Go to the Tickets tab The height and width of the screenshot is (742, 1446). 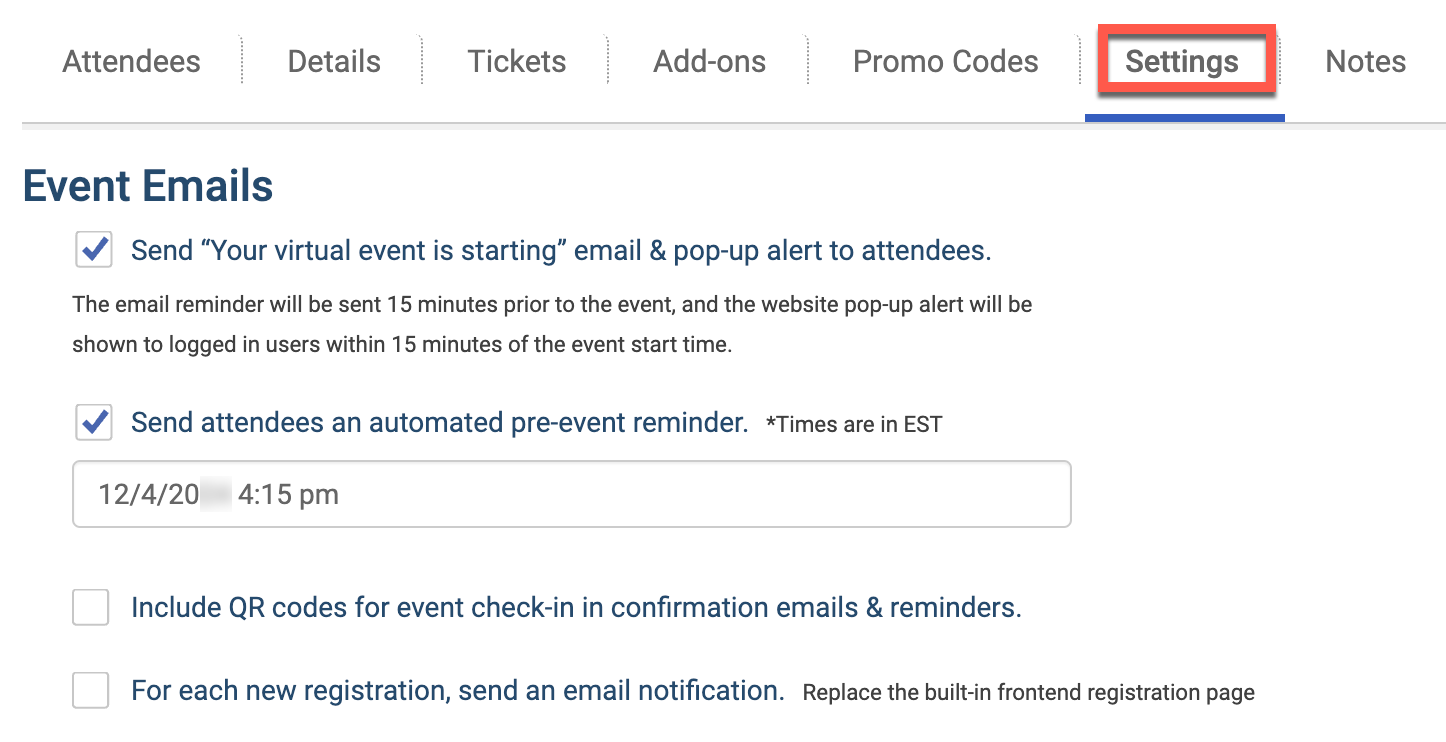click(x=517, y=62)
